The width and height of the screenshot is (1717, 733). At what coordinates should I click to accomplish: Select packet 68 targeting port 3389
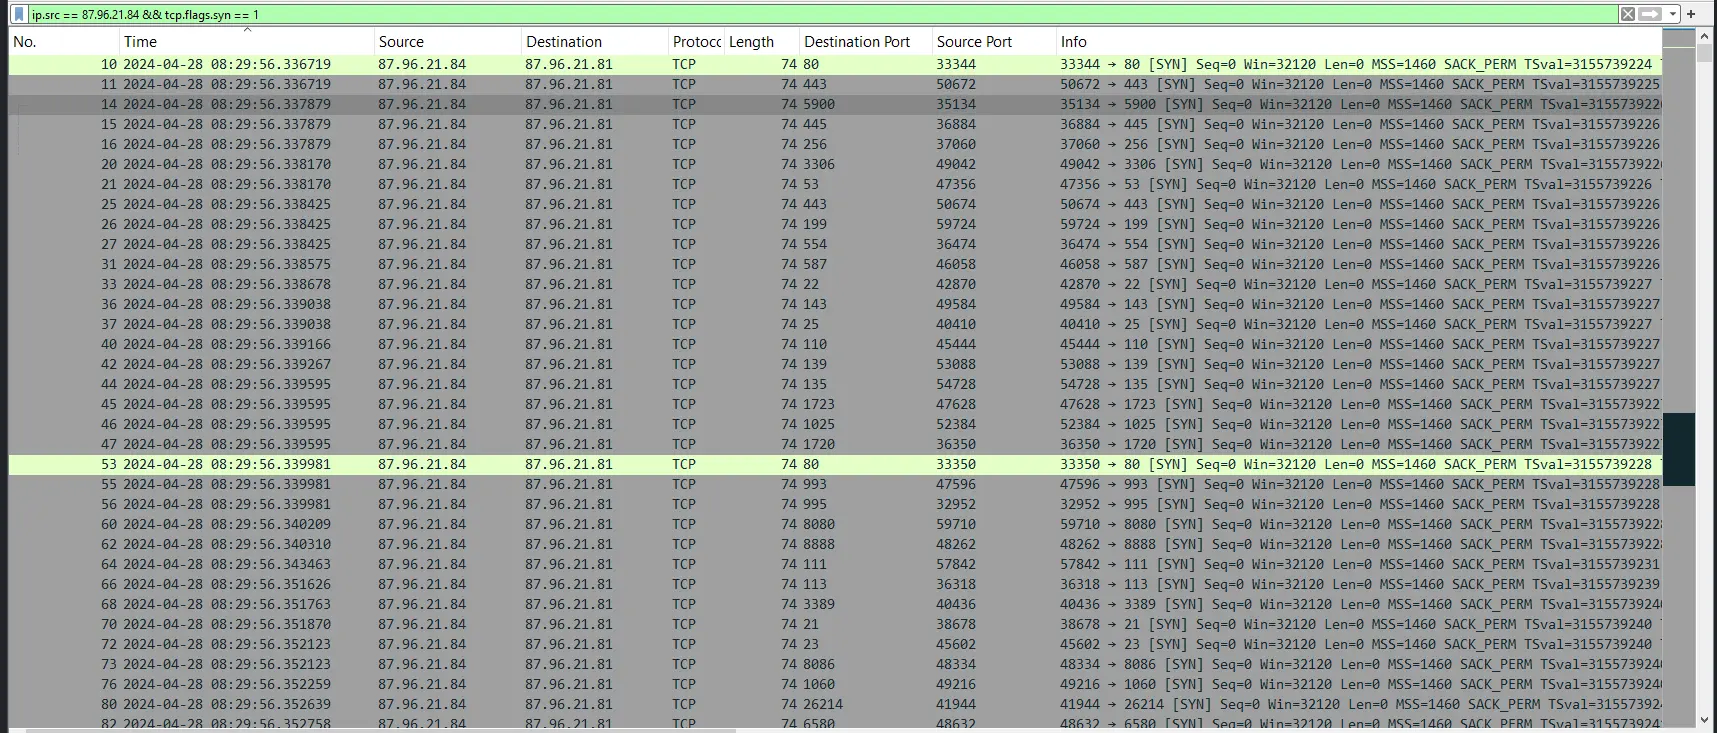coord(835,604)
